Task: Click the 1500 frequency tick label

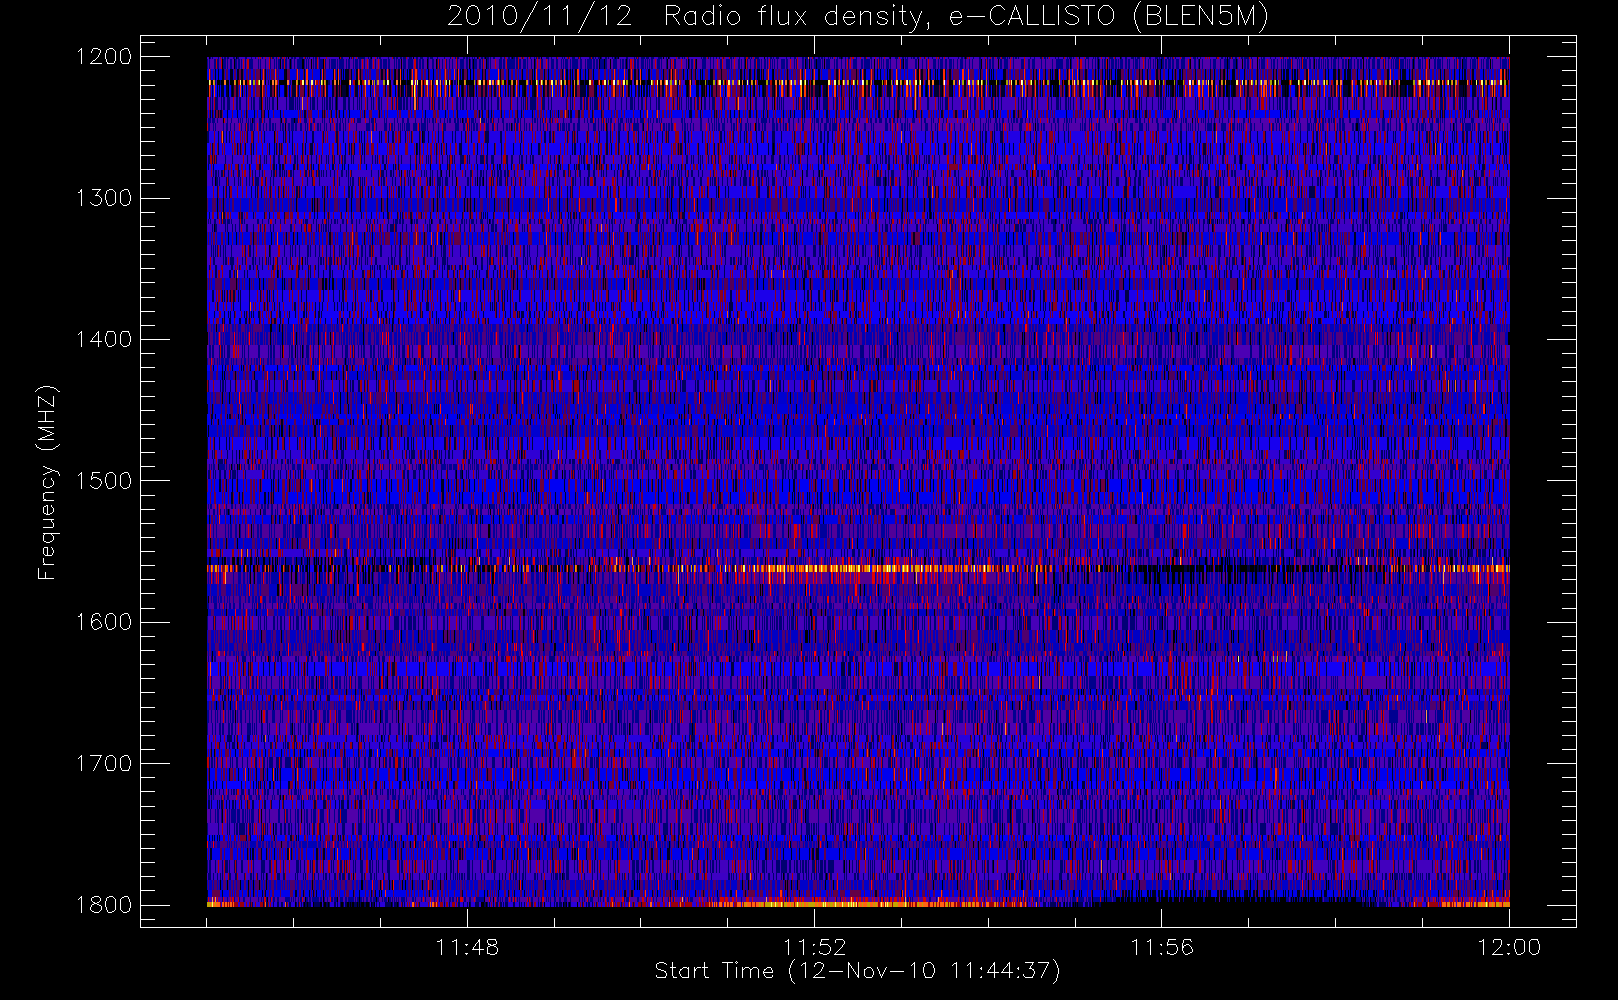Action: (x=104, y=481)
